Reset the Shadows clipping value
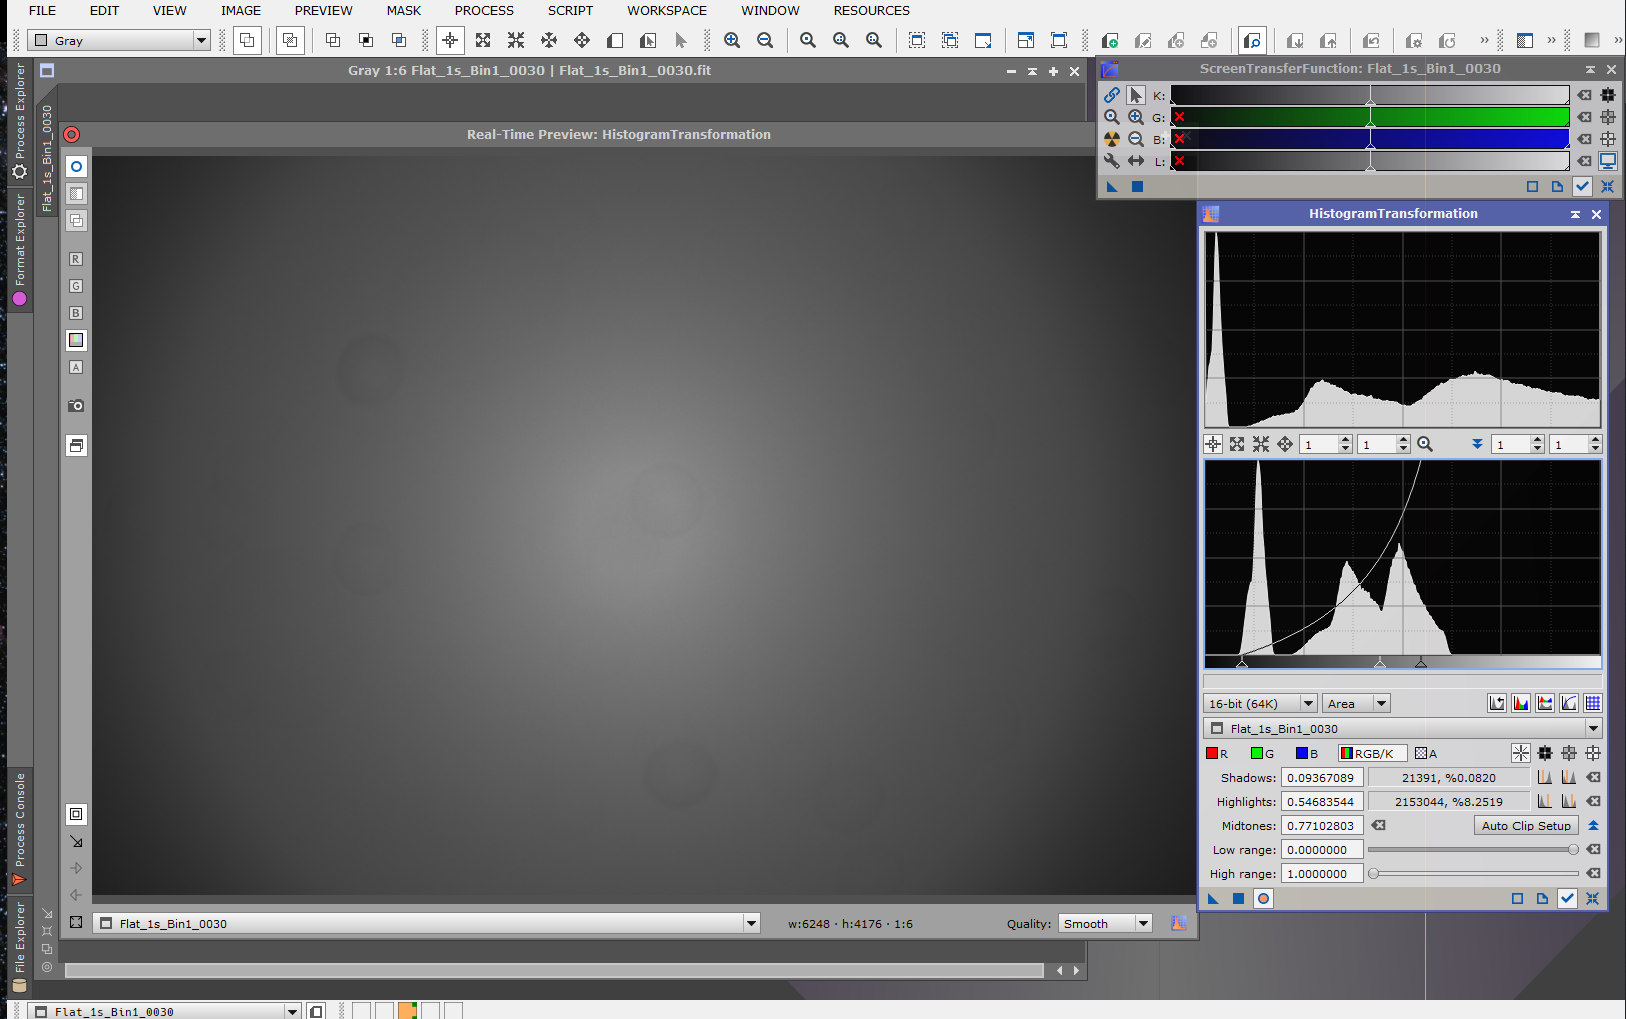This screenshot has width=1626, height=1019. point(1594,777)
